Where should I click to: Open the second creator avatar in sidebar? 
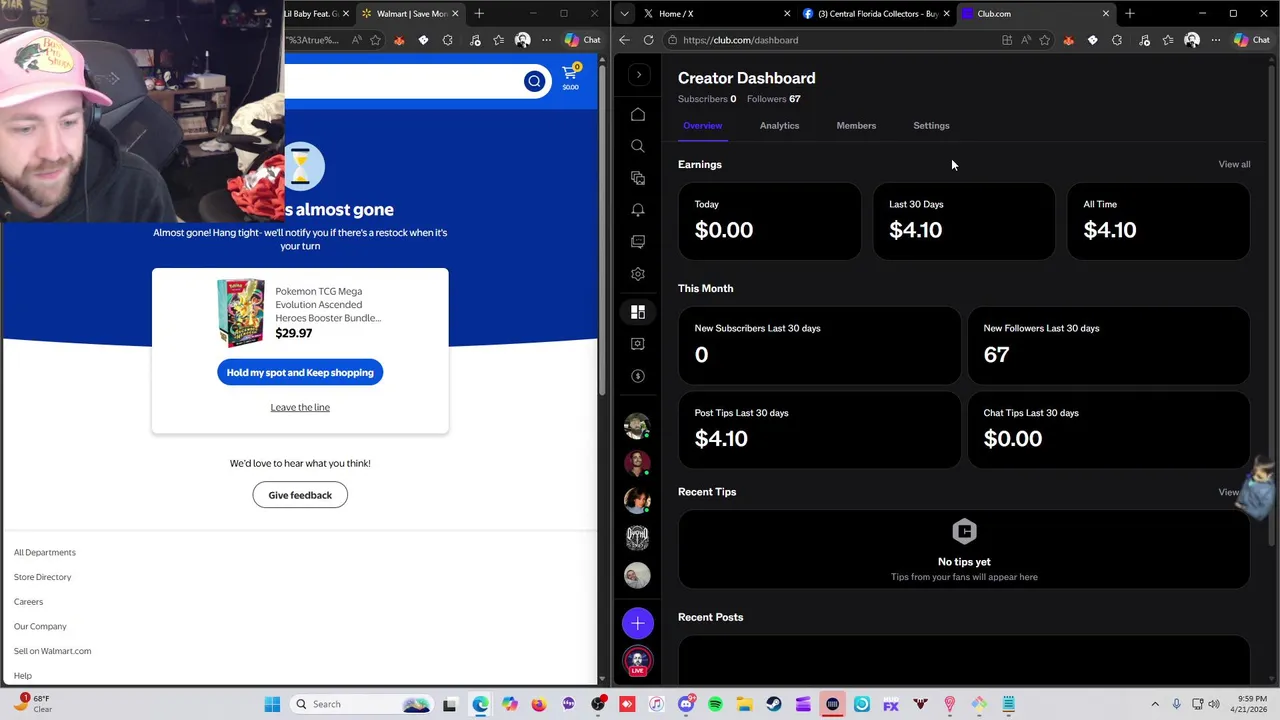637,463
